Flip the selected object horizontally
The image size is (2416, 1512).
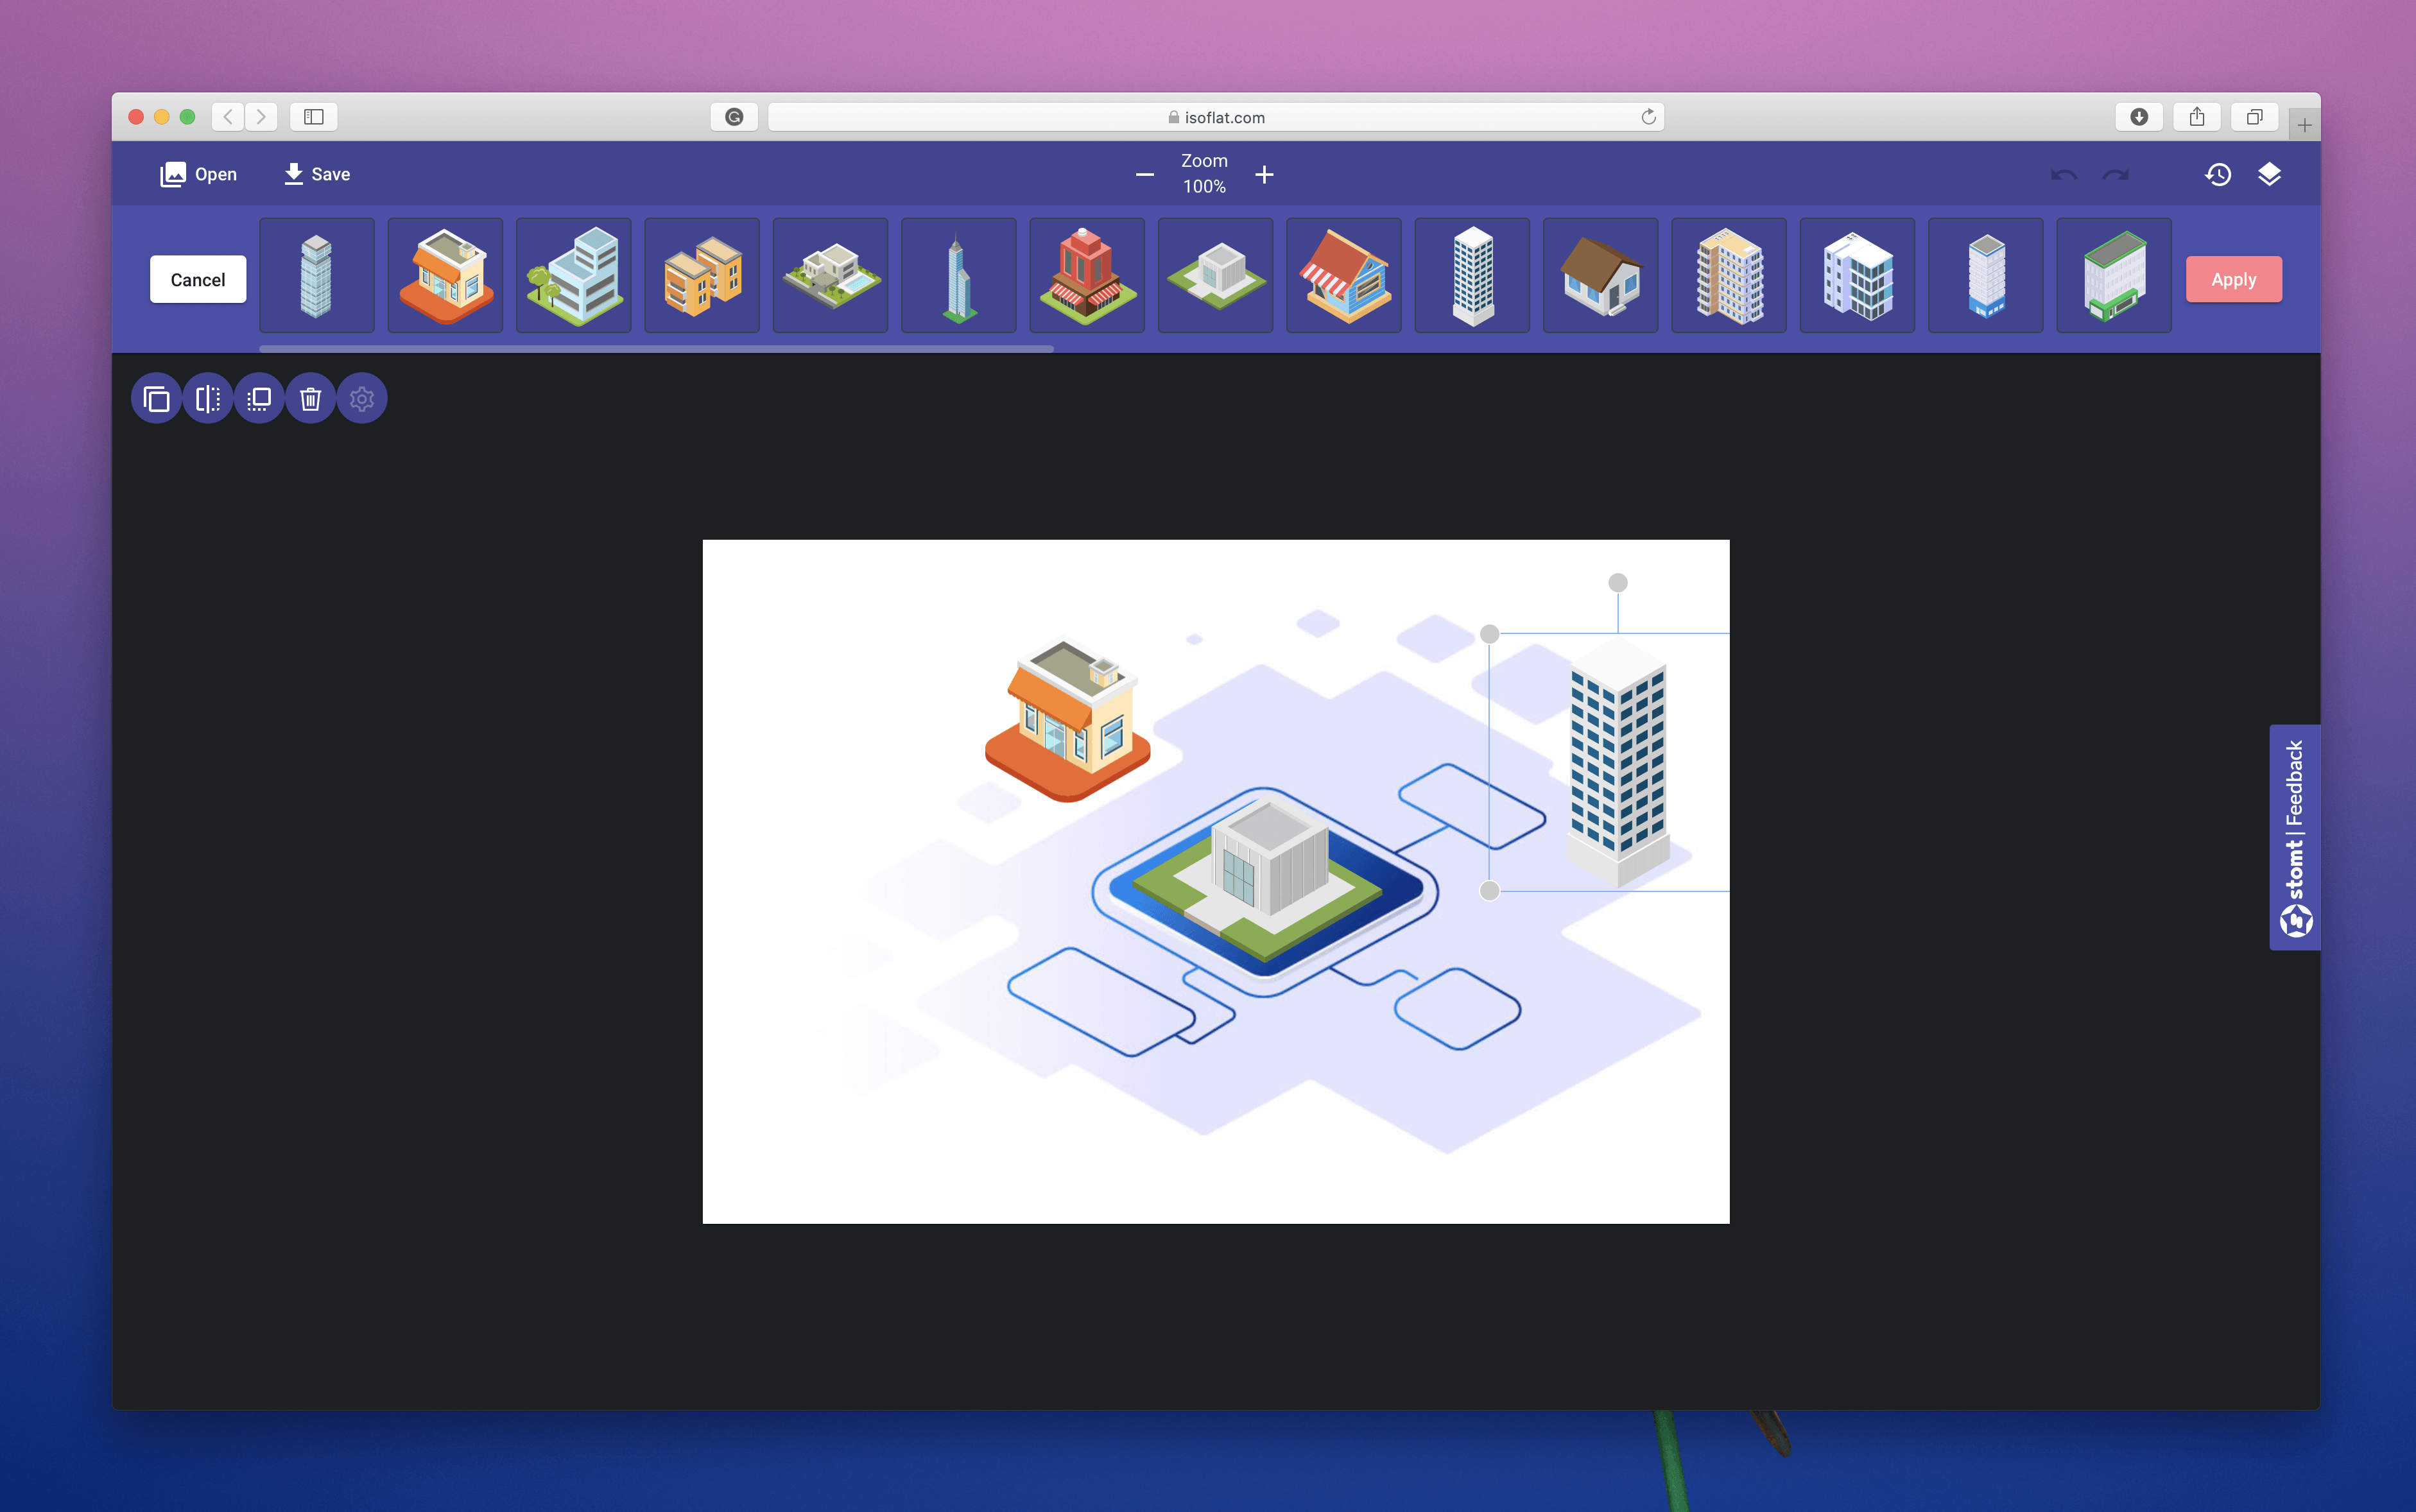point(207,397)
